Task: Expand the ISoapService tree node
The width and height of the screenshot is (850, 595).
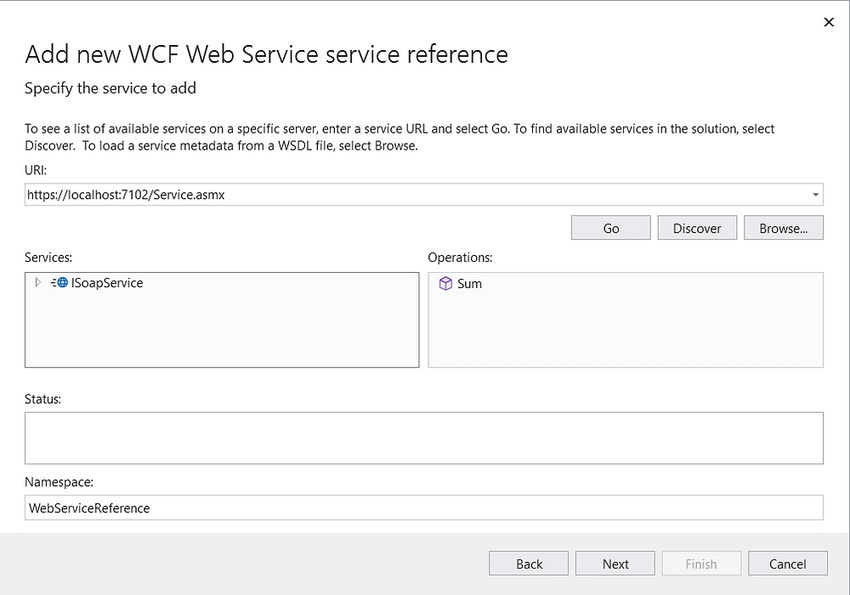Action: pos(38,283)
